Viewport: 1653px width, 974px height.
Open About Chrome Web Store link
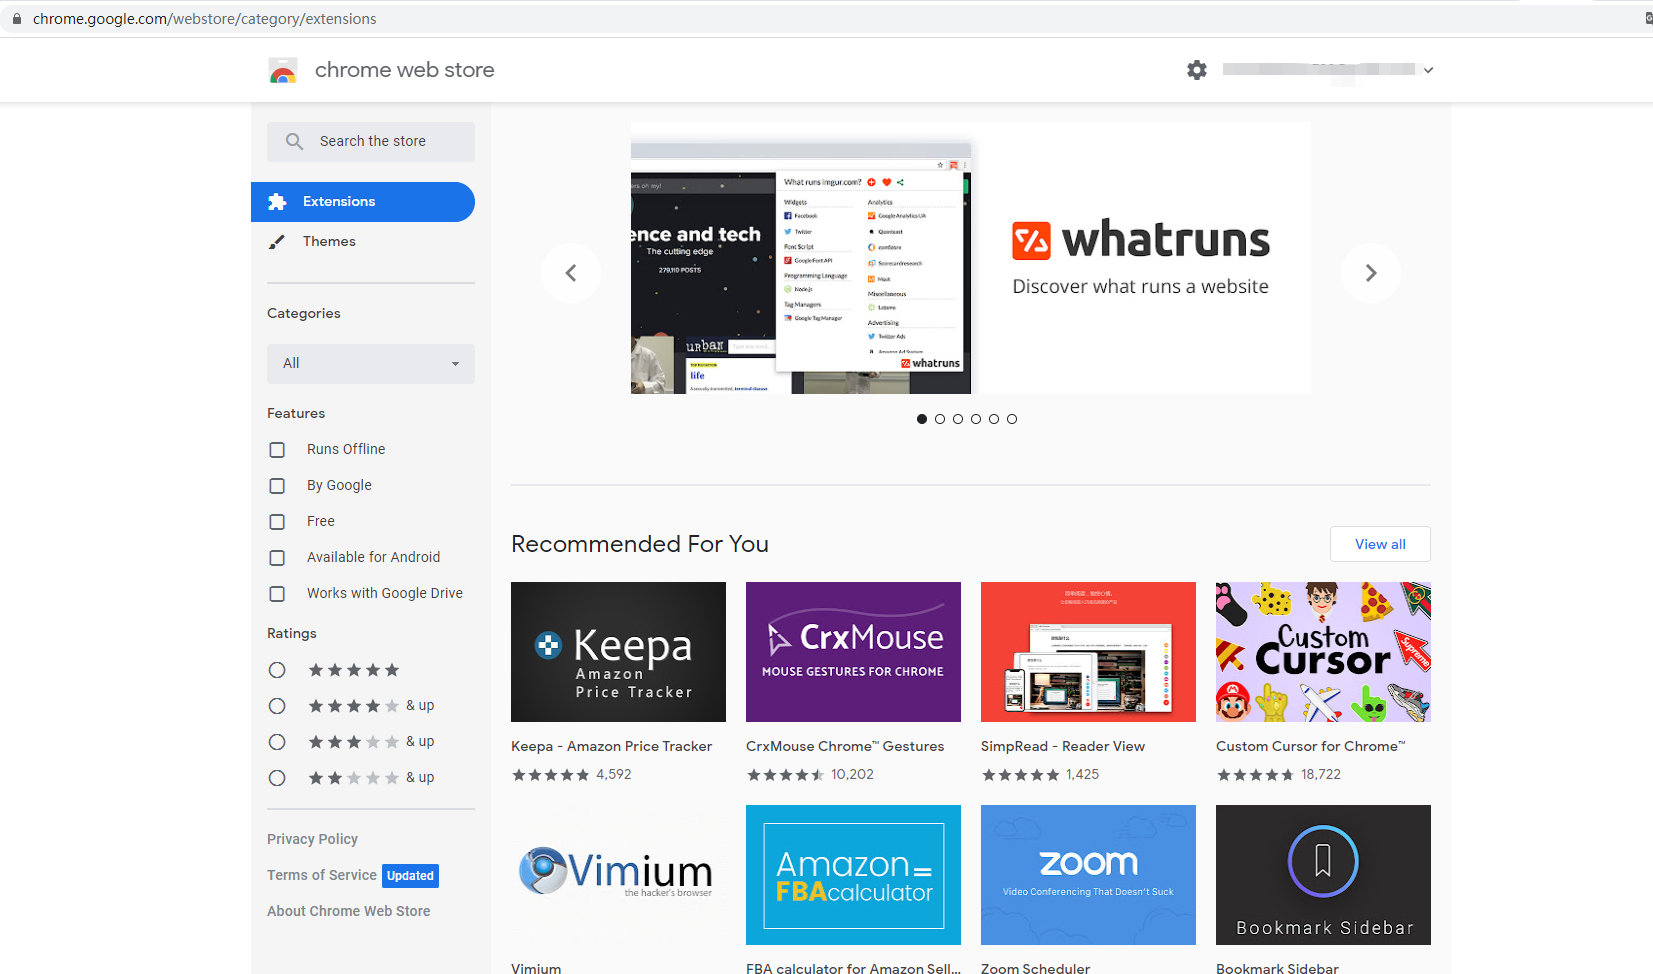pyautogui.click(x=349, y=911)
